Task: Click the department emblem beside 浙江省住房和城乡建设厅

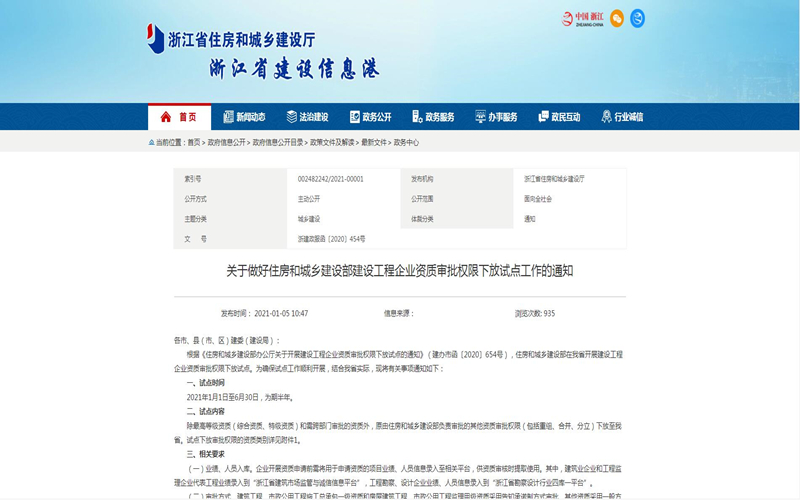Action: (x=155, y=39)
